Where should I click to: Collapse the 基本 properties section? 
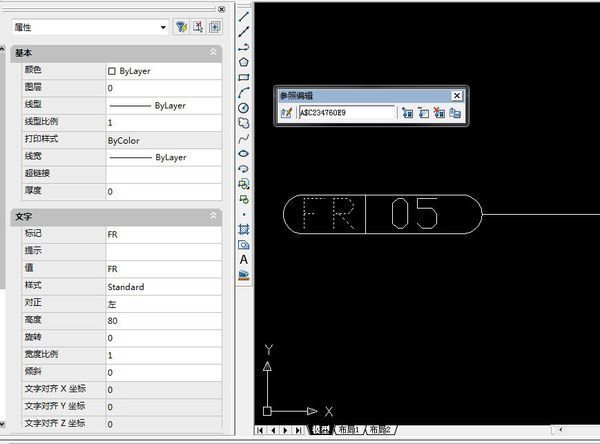coord(213,52)
